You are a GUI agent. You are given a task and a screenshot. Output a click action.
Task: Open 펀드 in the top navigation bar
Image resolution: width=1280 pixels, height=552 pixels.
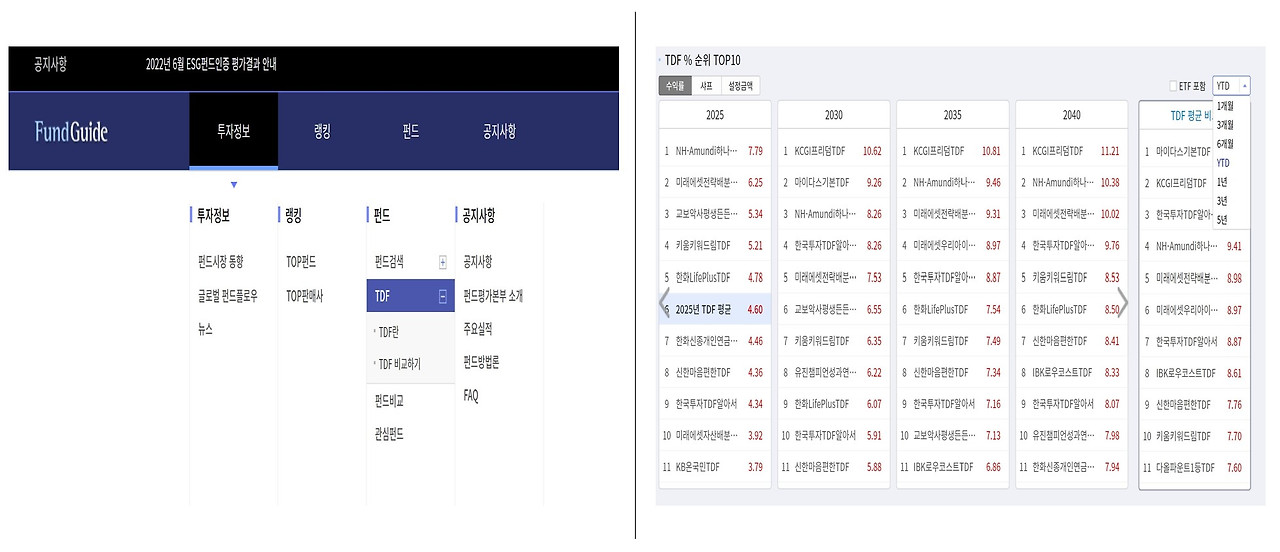(410, 131)
